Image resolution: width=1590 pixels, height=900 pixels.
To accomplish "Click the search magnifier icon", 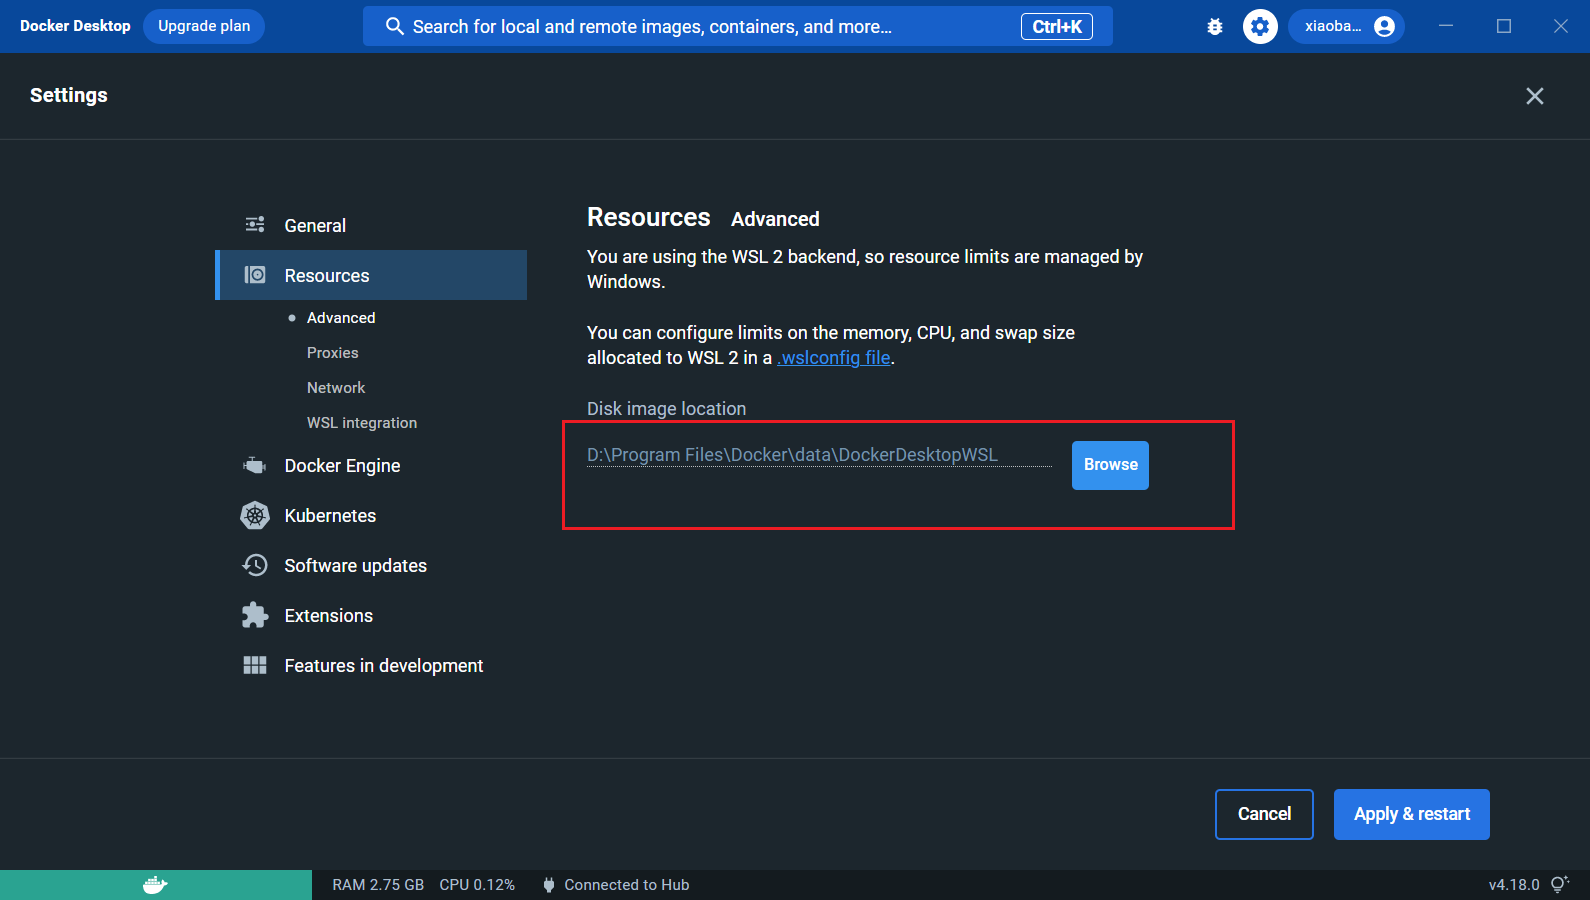I will click(x=395, y=27).
